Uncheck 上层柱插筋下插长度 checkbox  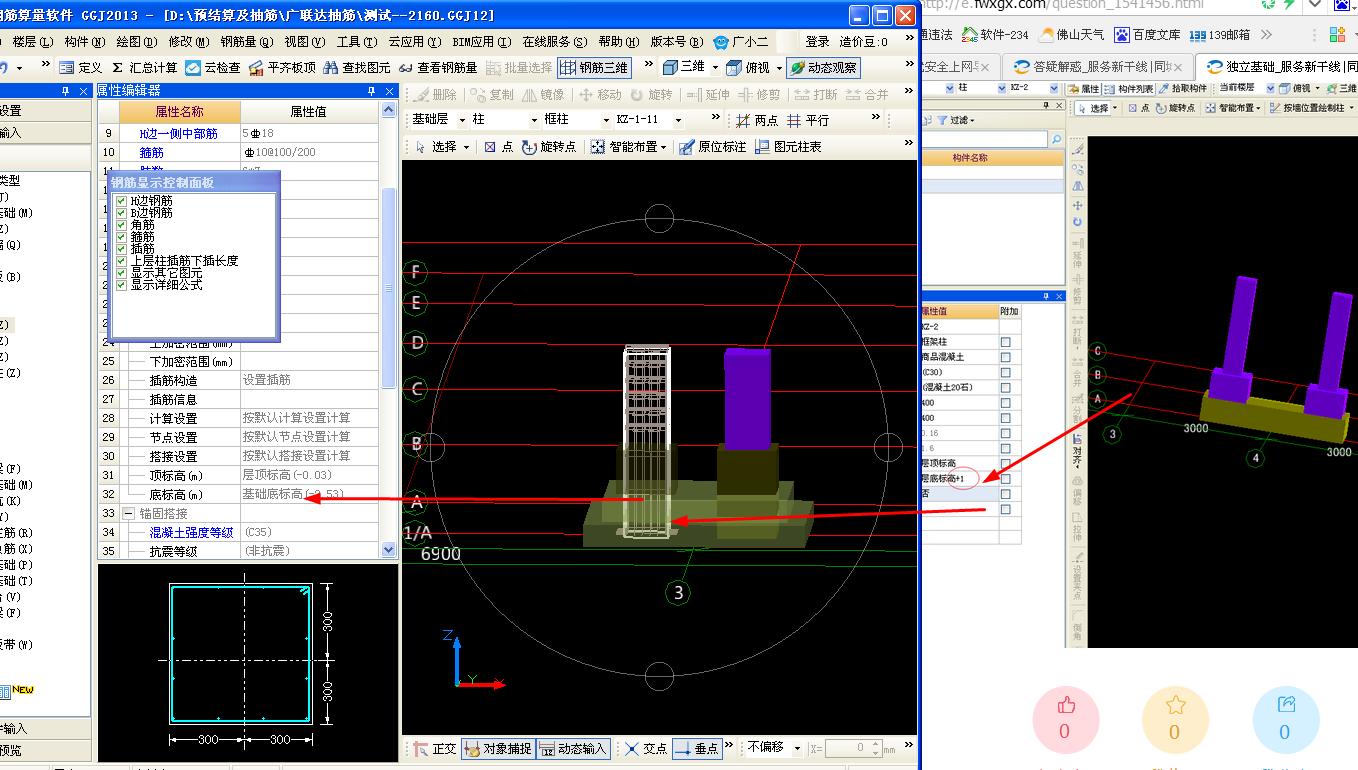coord(121,261)
